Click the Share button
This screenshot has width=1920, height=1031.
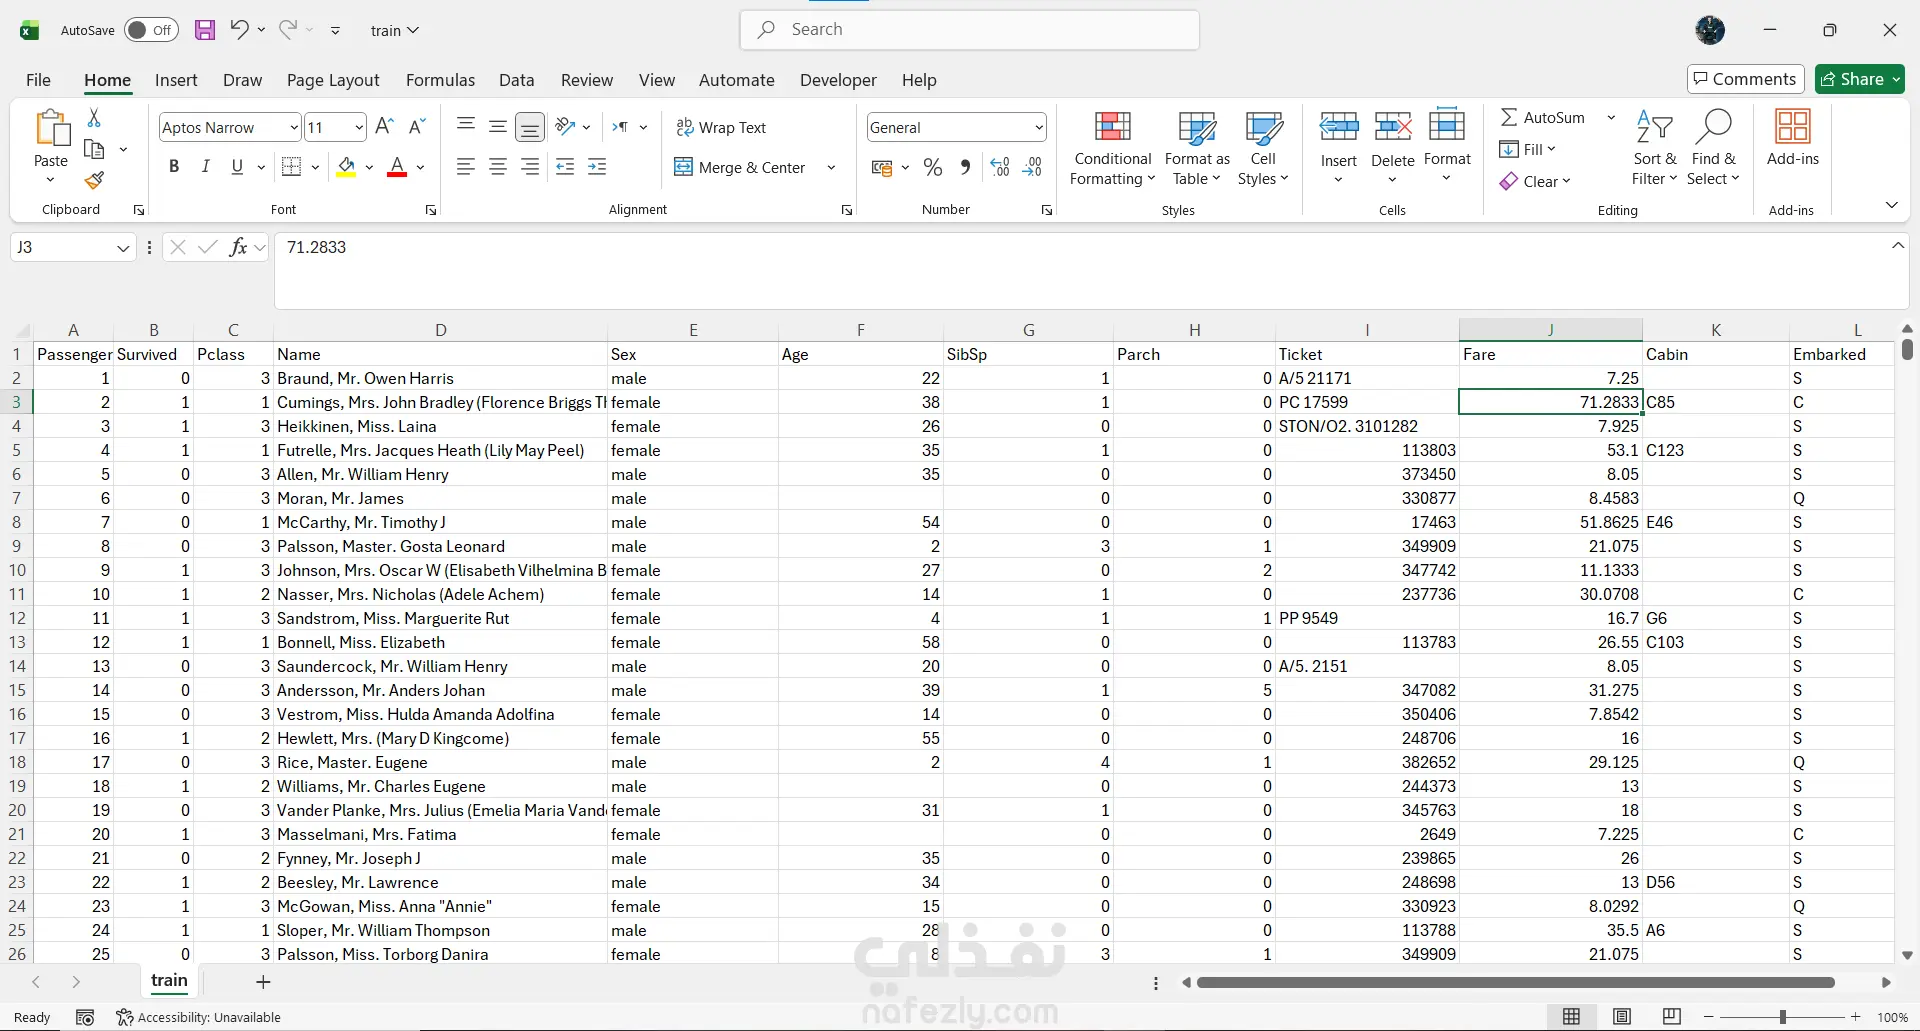pyautogui.click(x=1853, y=79)
